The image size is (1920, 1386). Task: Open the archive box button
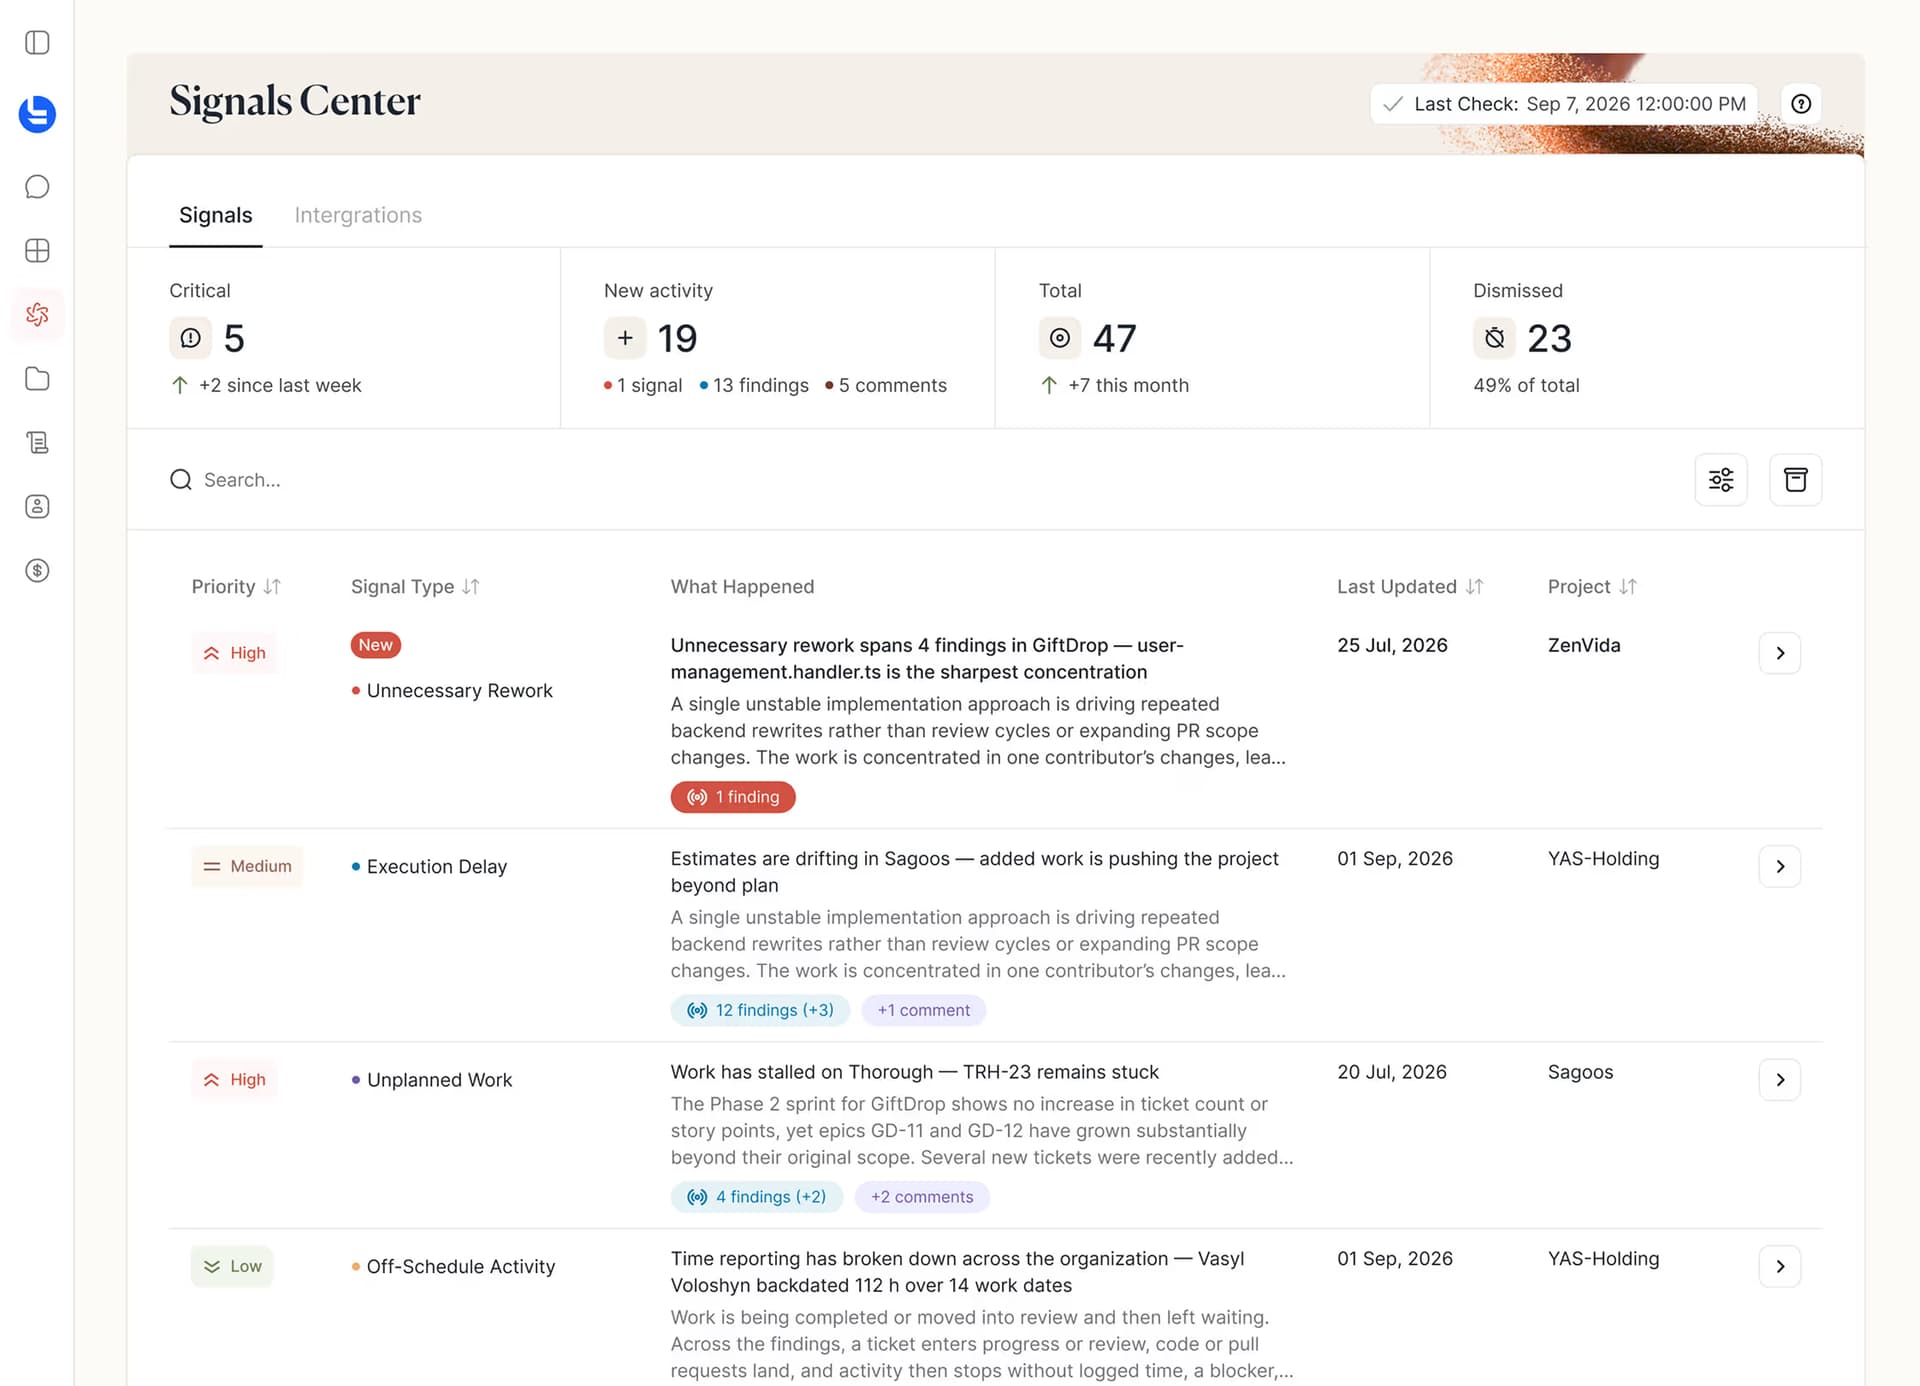pyautogui.click(x=1796, y=480)
